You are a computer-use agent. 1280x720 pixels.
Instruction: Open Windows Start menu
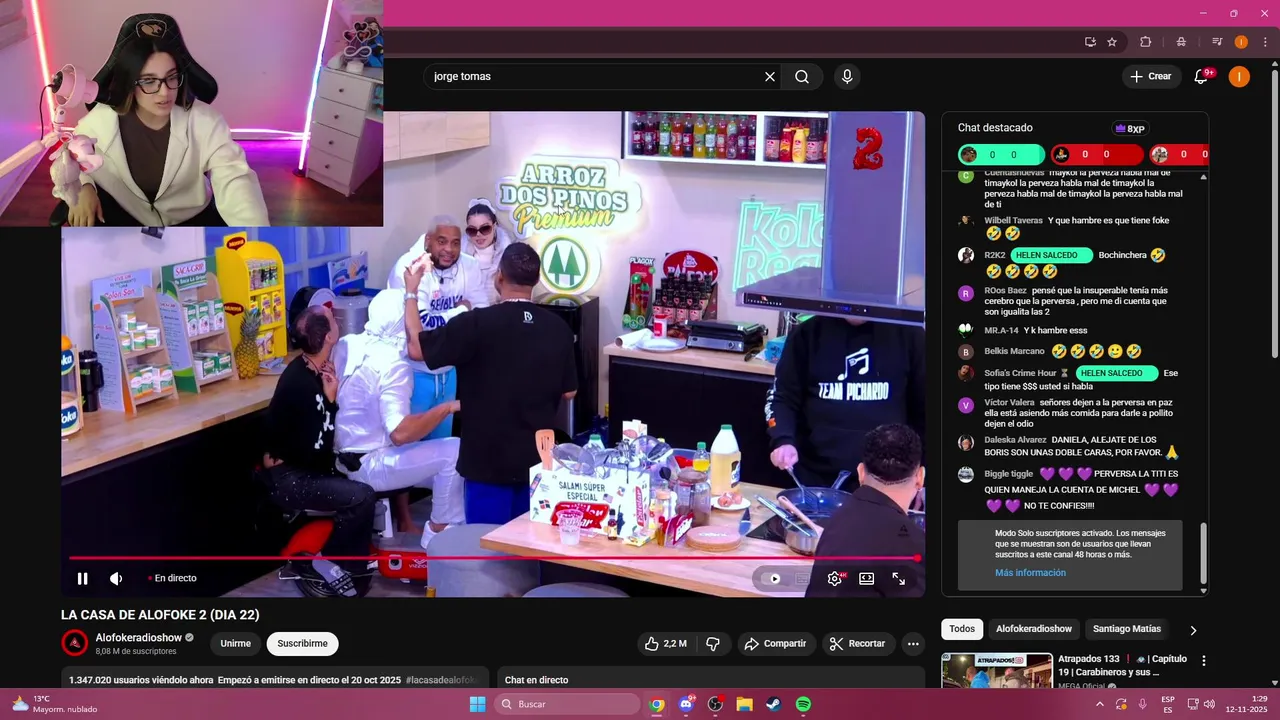point(477,704)
